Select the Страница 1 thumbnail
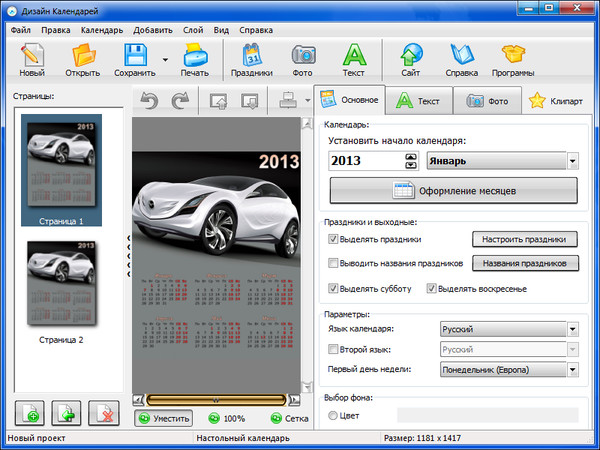Screen dimensions: 600x450 point(61,170)
